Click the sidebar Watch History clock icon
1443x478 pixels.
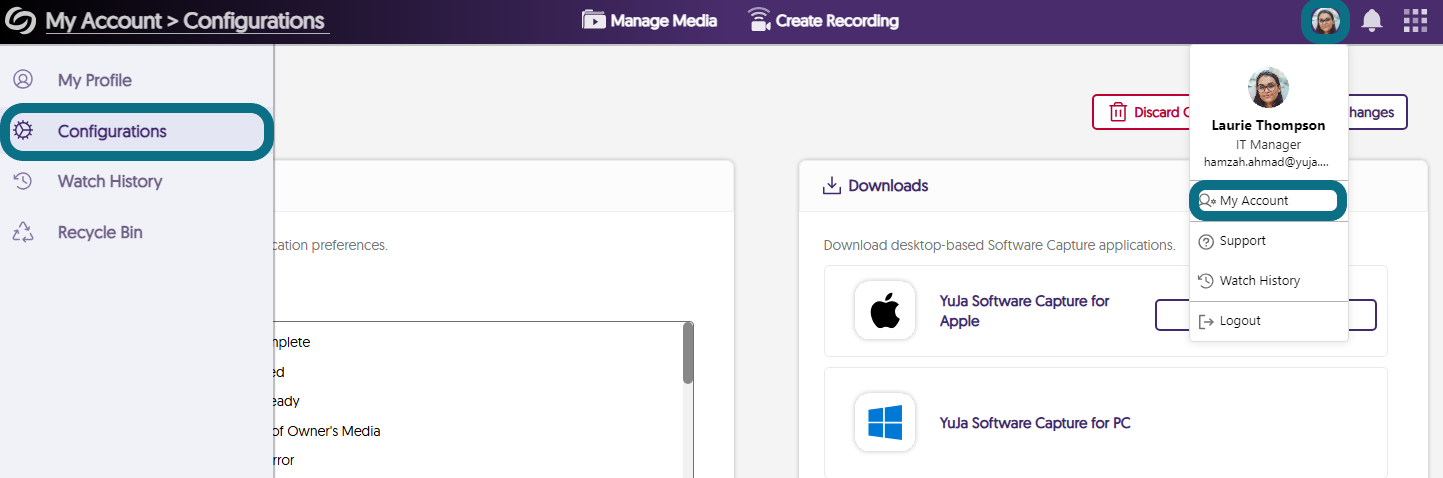(x=23, y=181)
